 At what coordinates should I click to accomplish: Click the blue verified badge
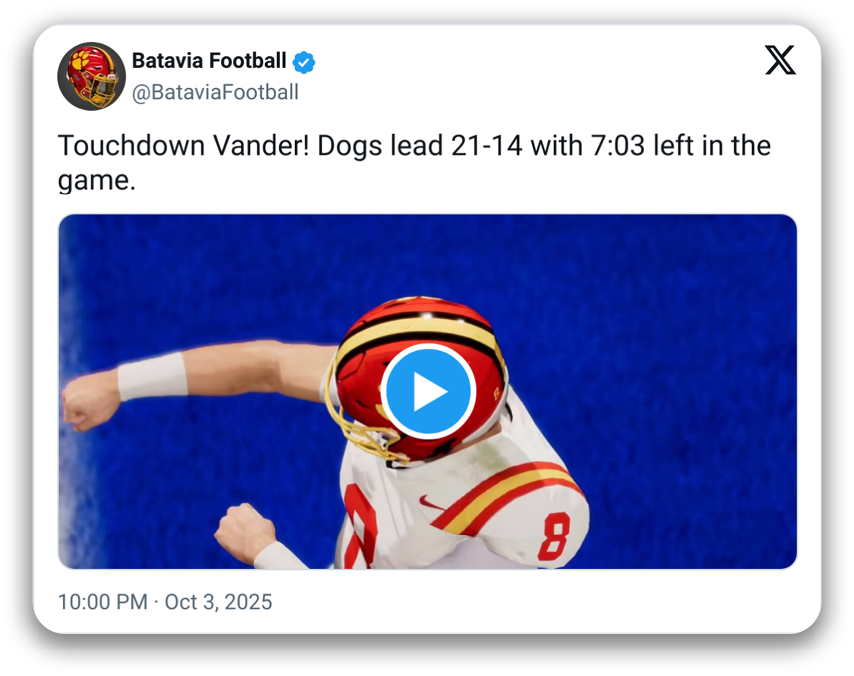click(x=304, y=62)
